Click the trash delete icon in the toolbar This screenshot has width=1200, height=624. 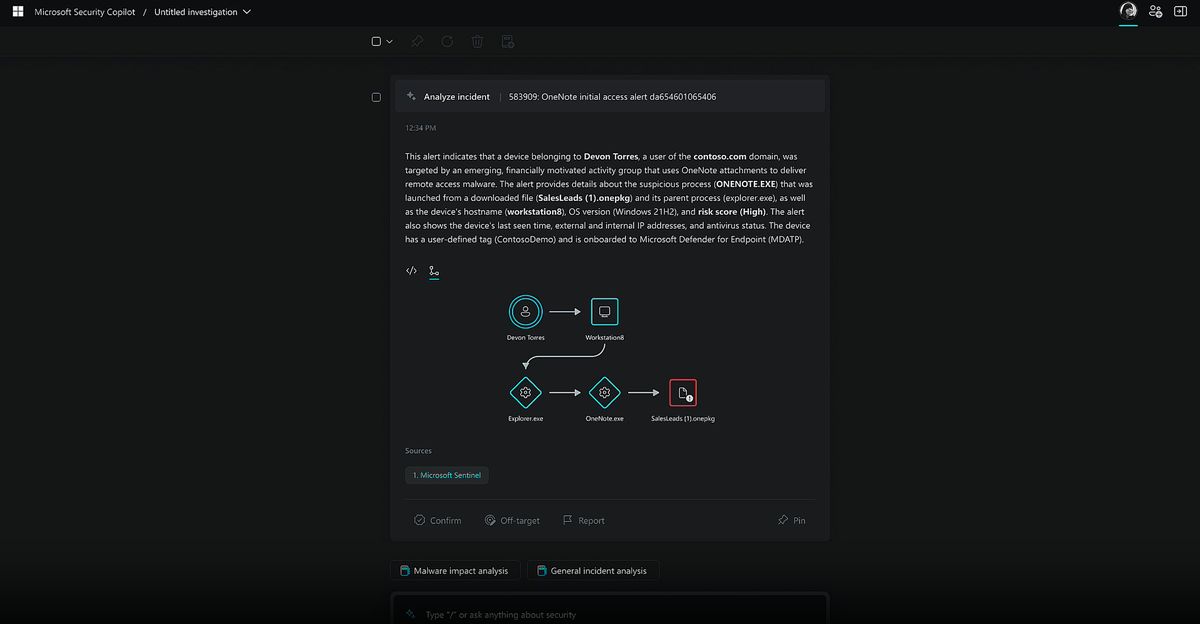pyautogui.click(x=477, y=41)
